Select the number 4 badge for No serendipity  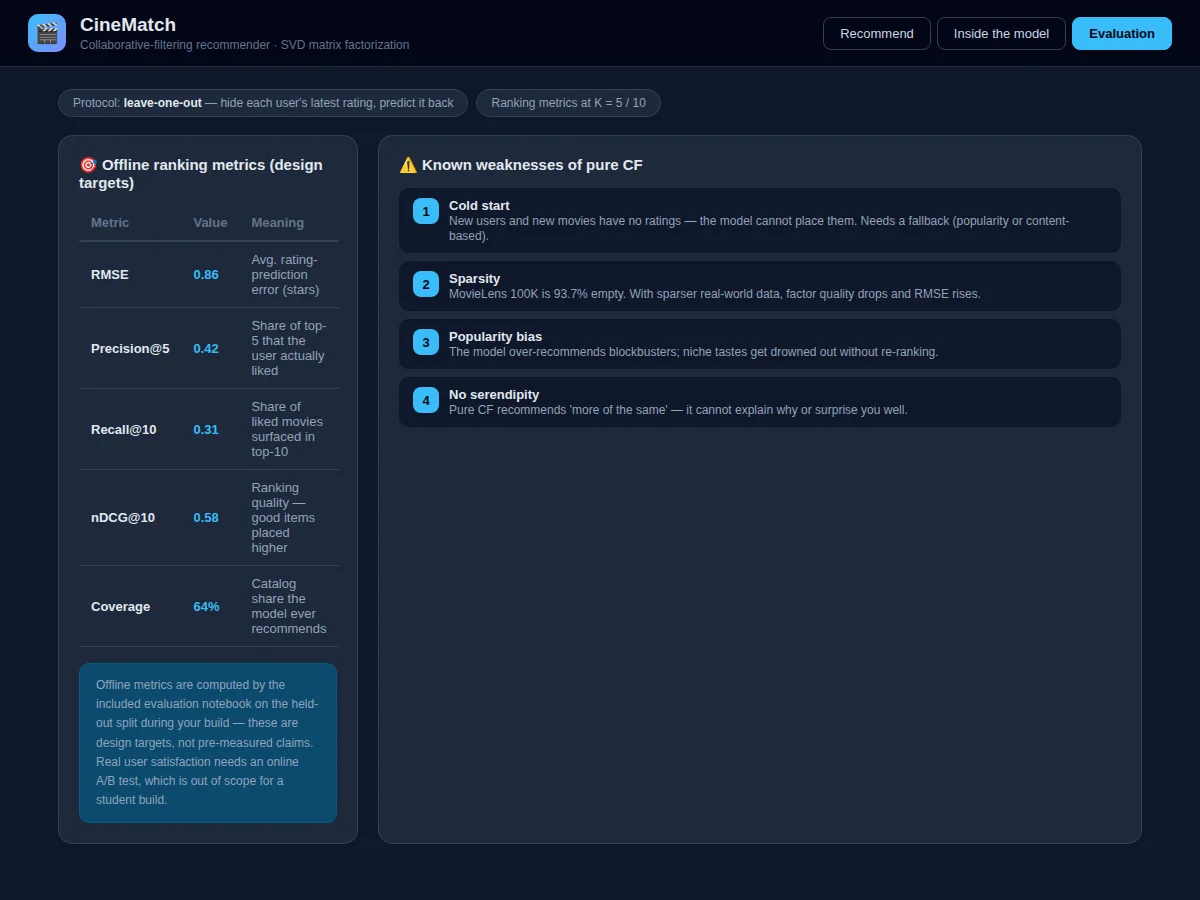(x=426, y=400)
